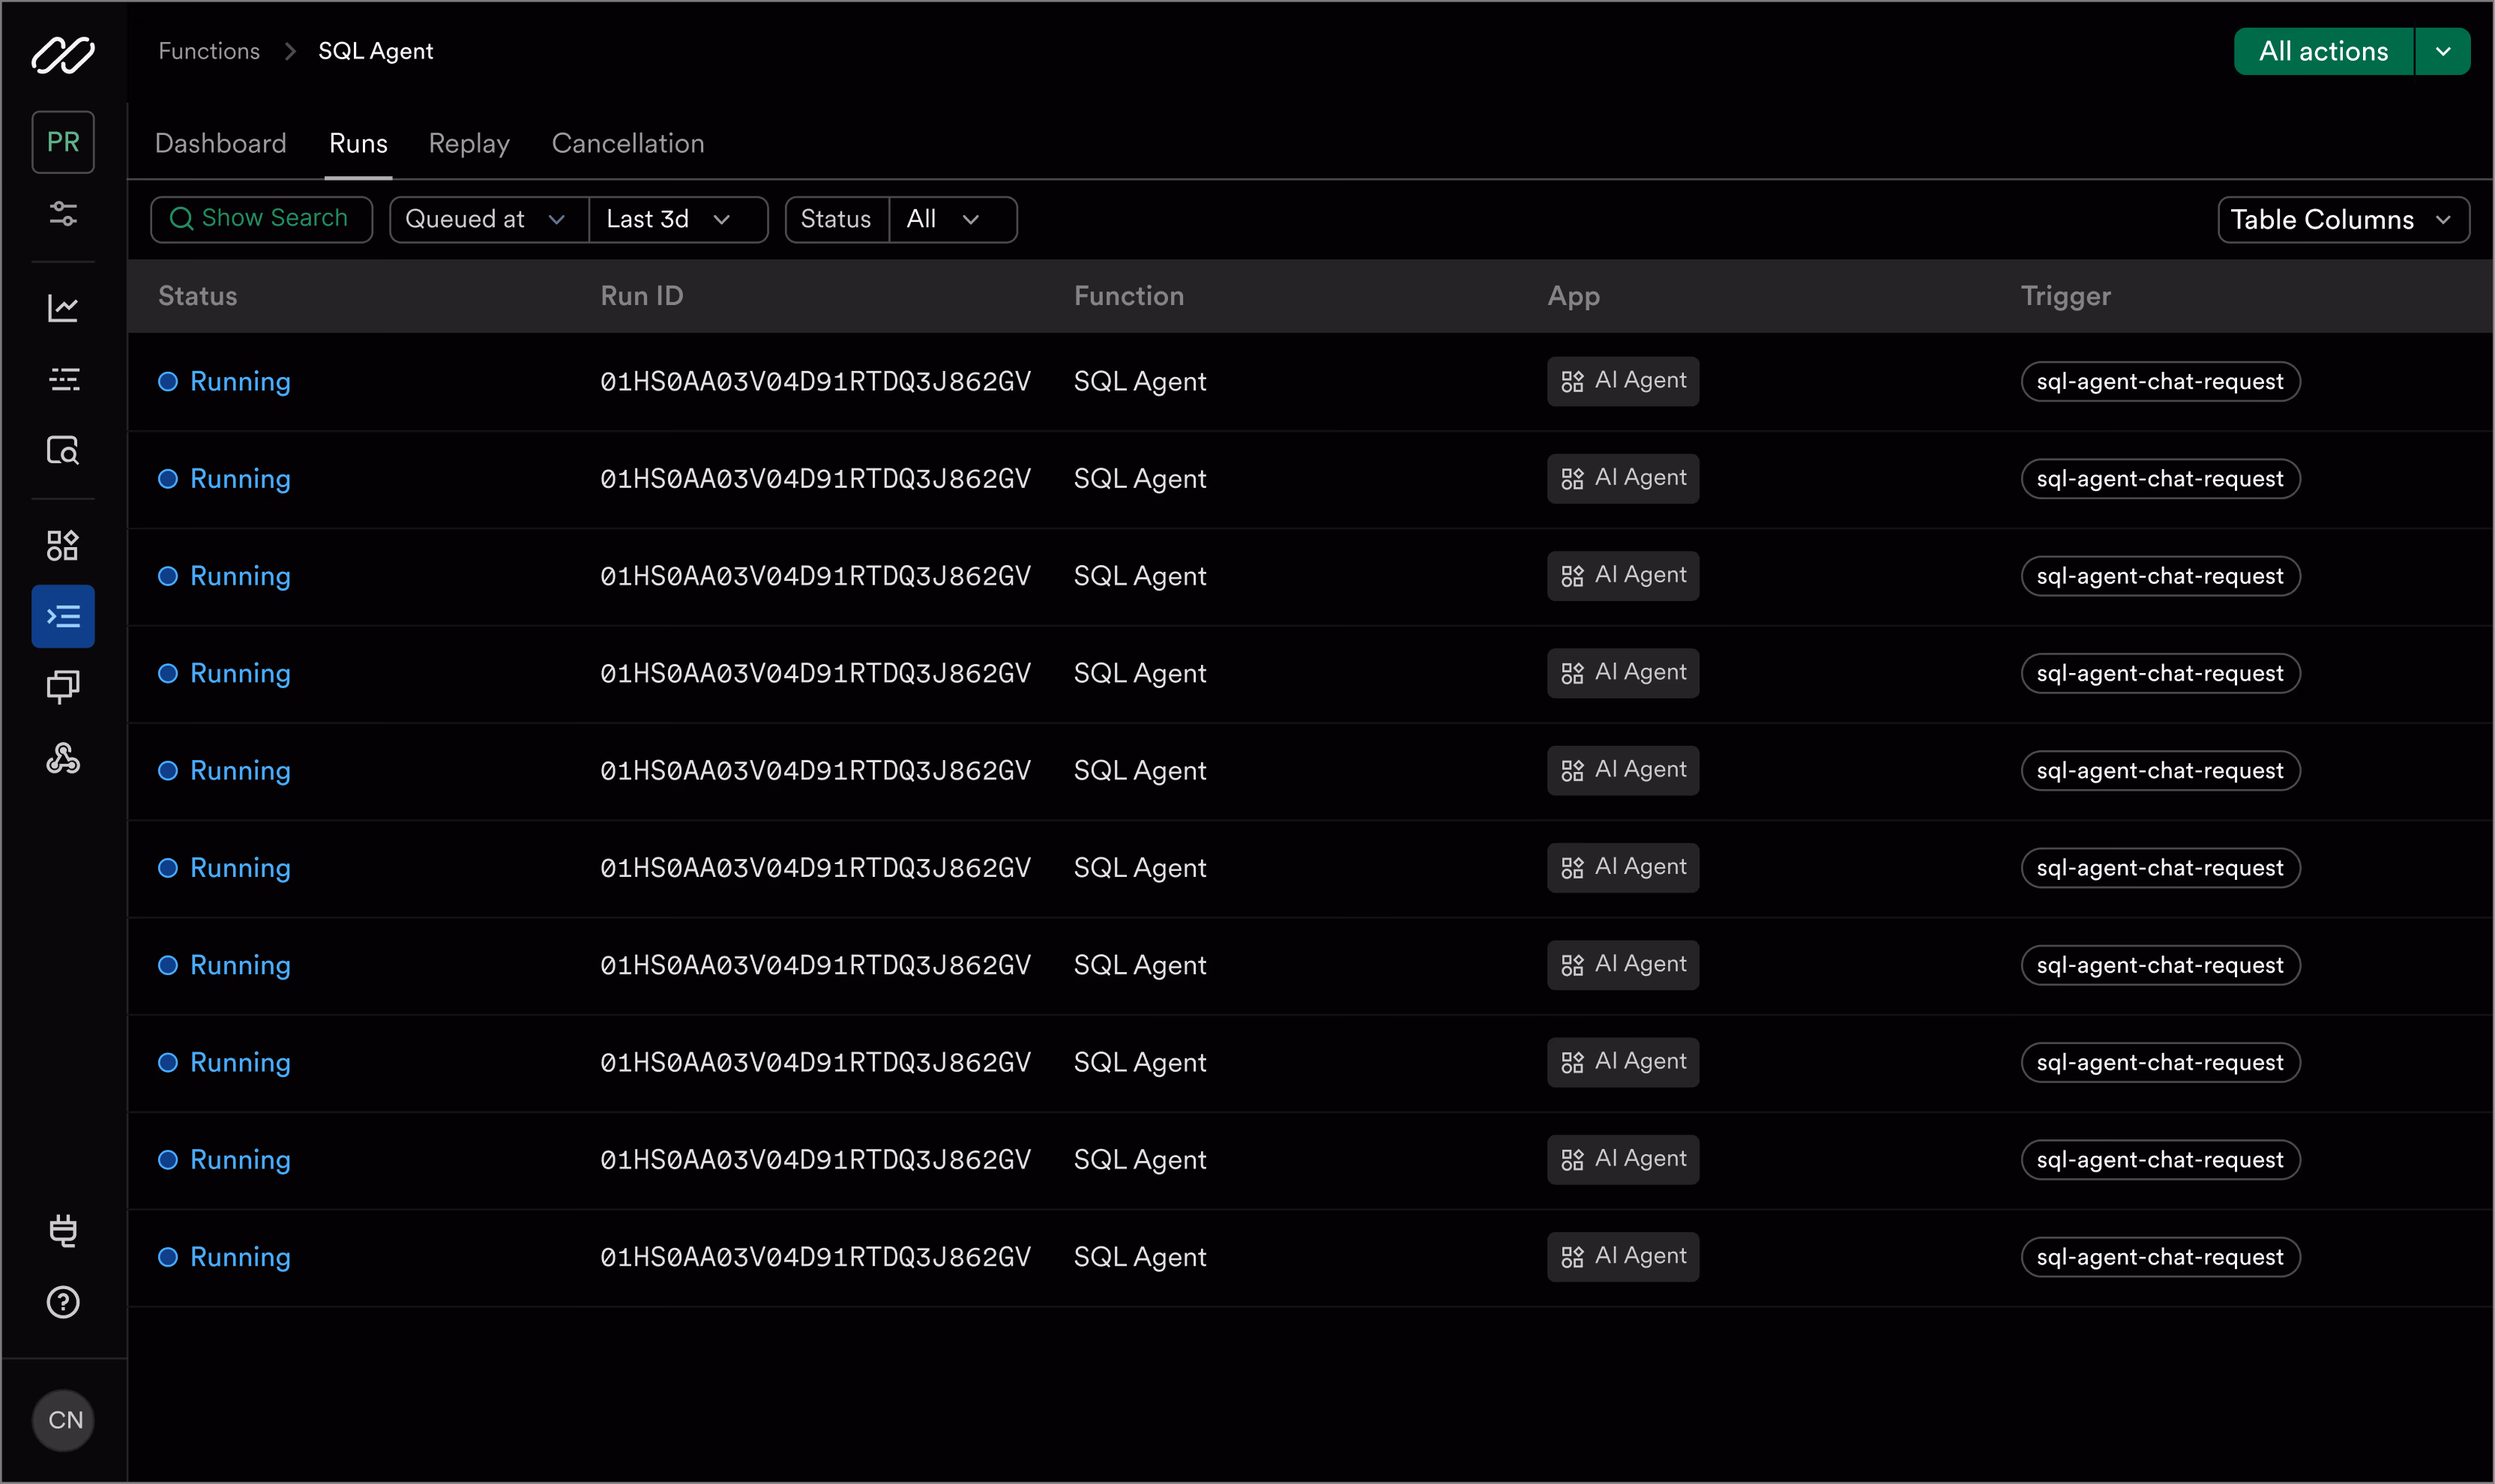Click the Trigger column header
Viewport: 2495px width, 1484px height.
[2066, 296]
